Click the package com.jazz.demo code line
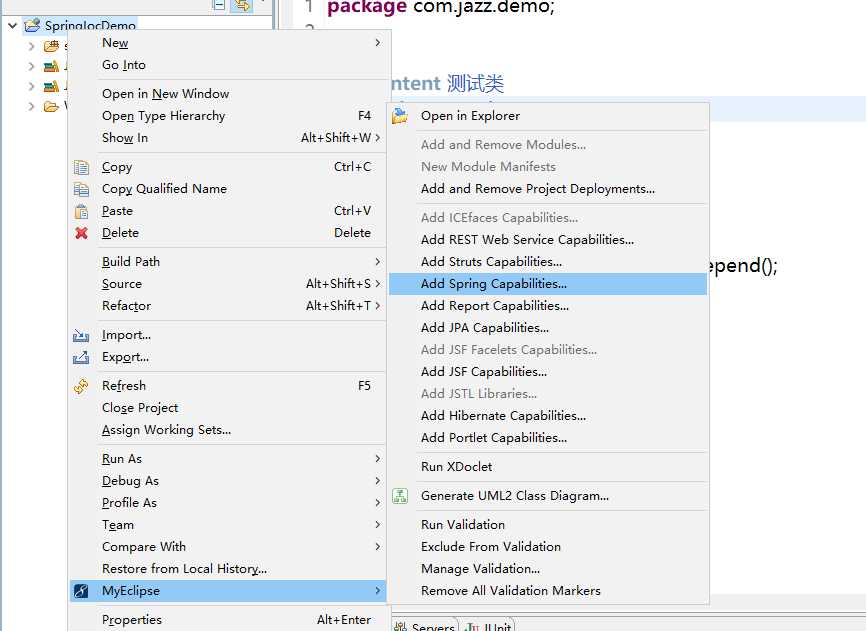 pyautogui.click(x=441, y=7)
